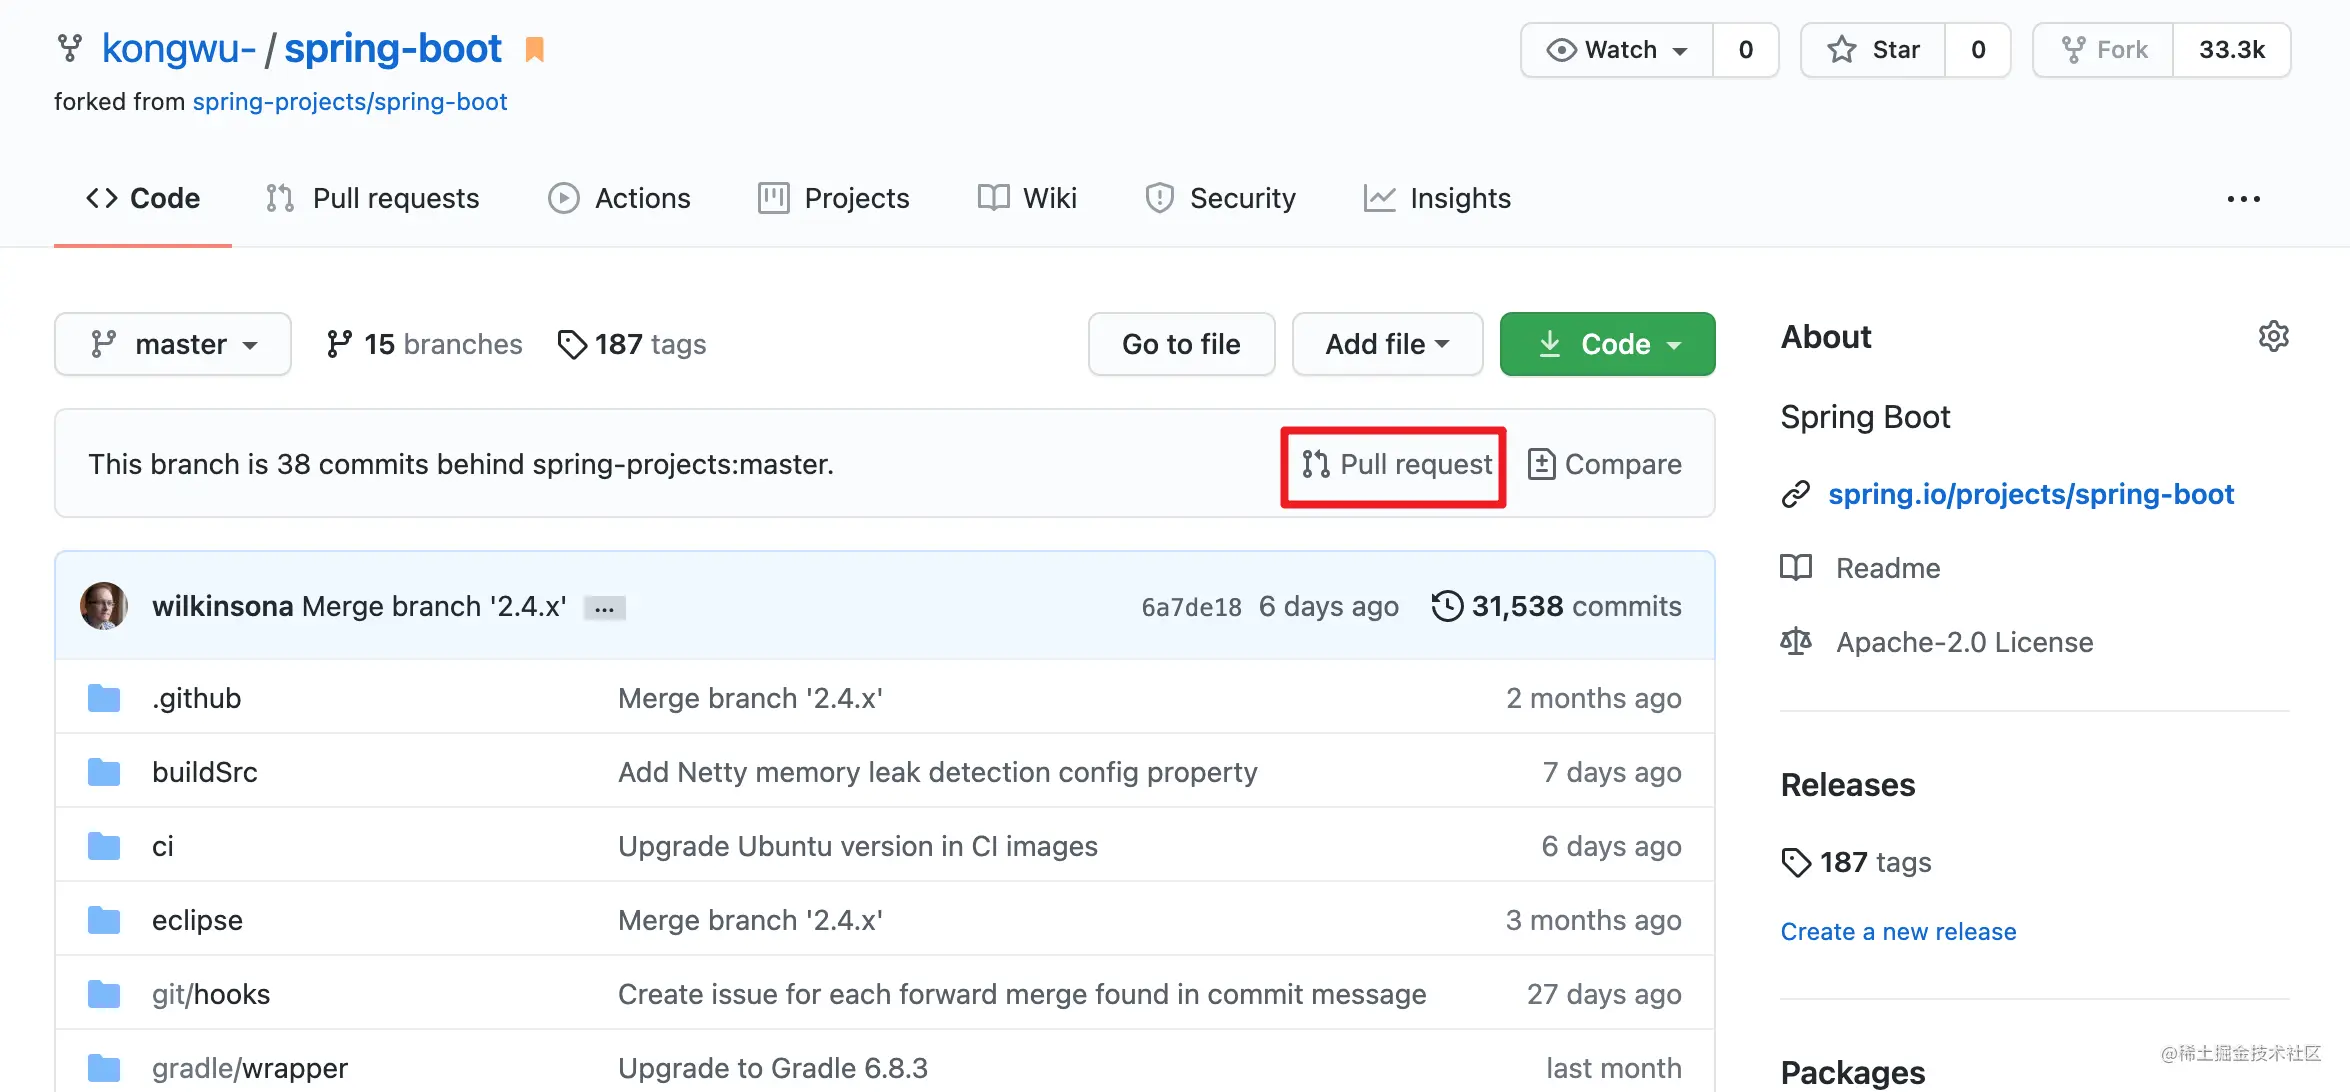Switch to the Pull requests tab

pos(372,199)
